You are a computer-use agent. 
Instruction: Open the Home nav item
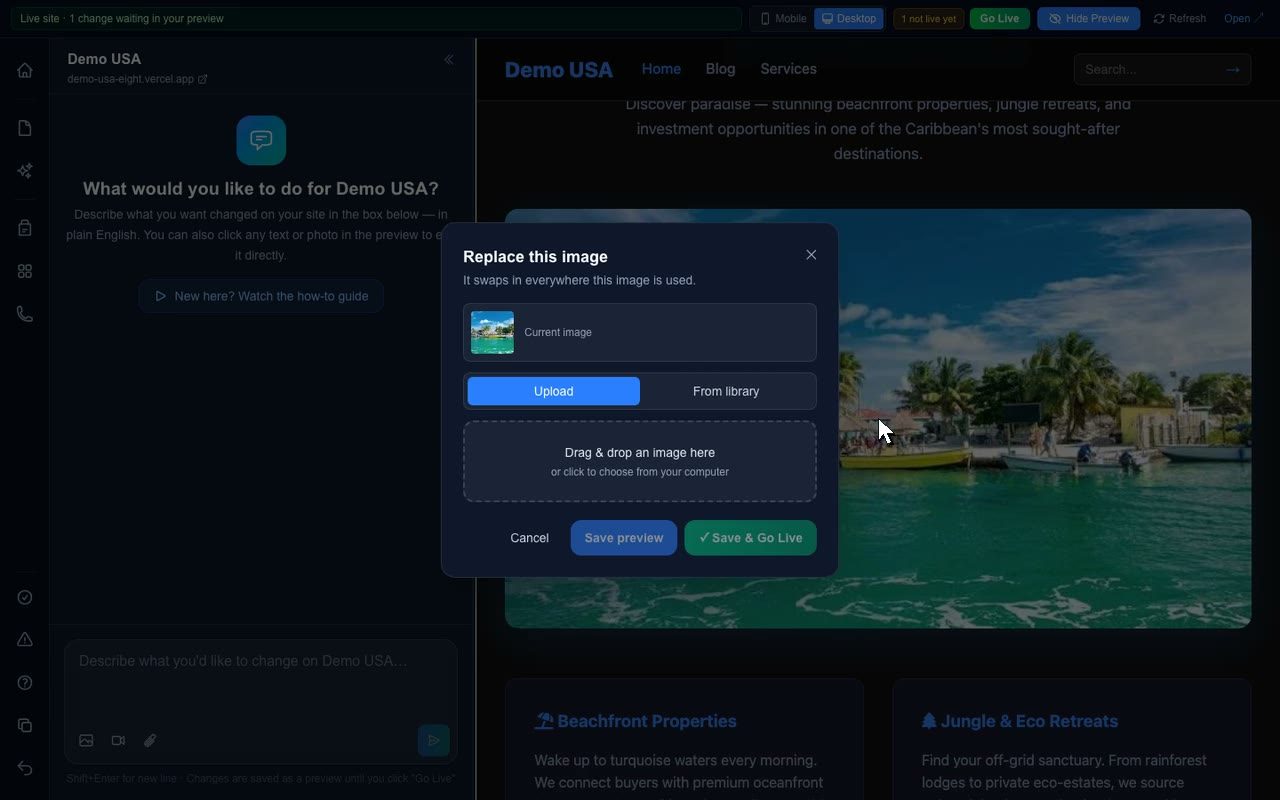point(661,69)
